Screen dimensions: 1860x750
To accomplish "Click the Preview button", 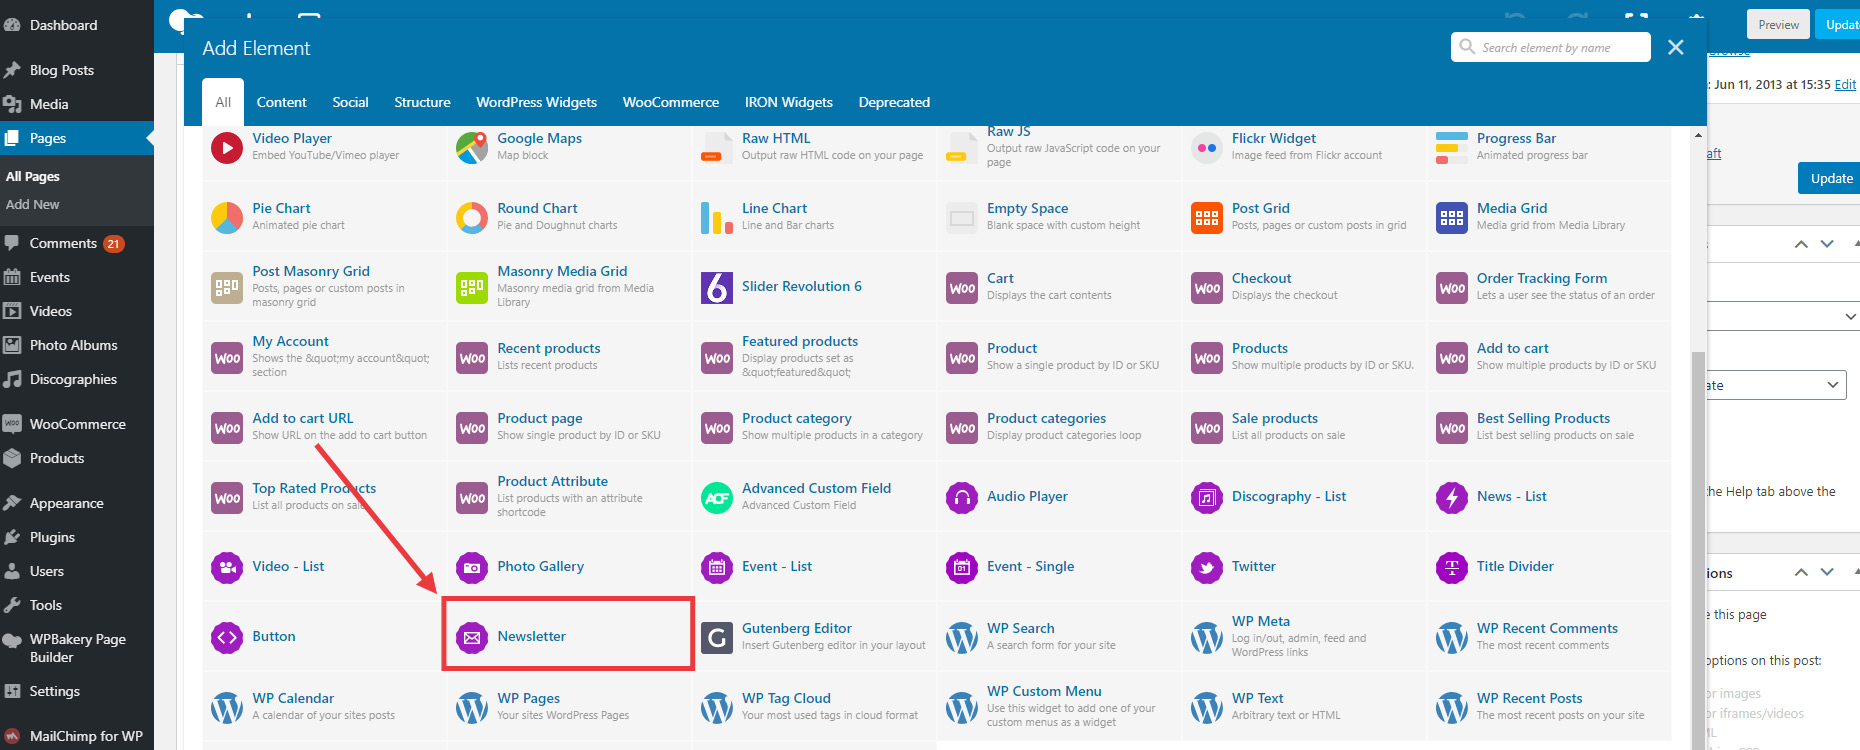I will pos(1778,25).
